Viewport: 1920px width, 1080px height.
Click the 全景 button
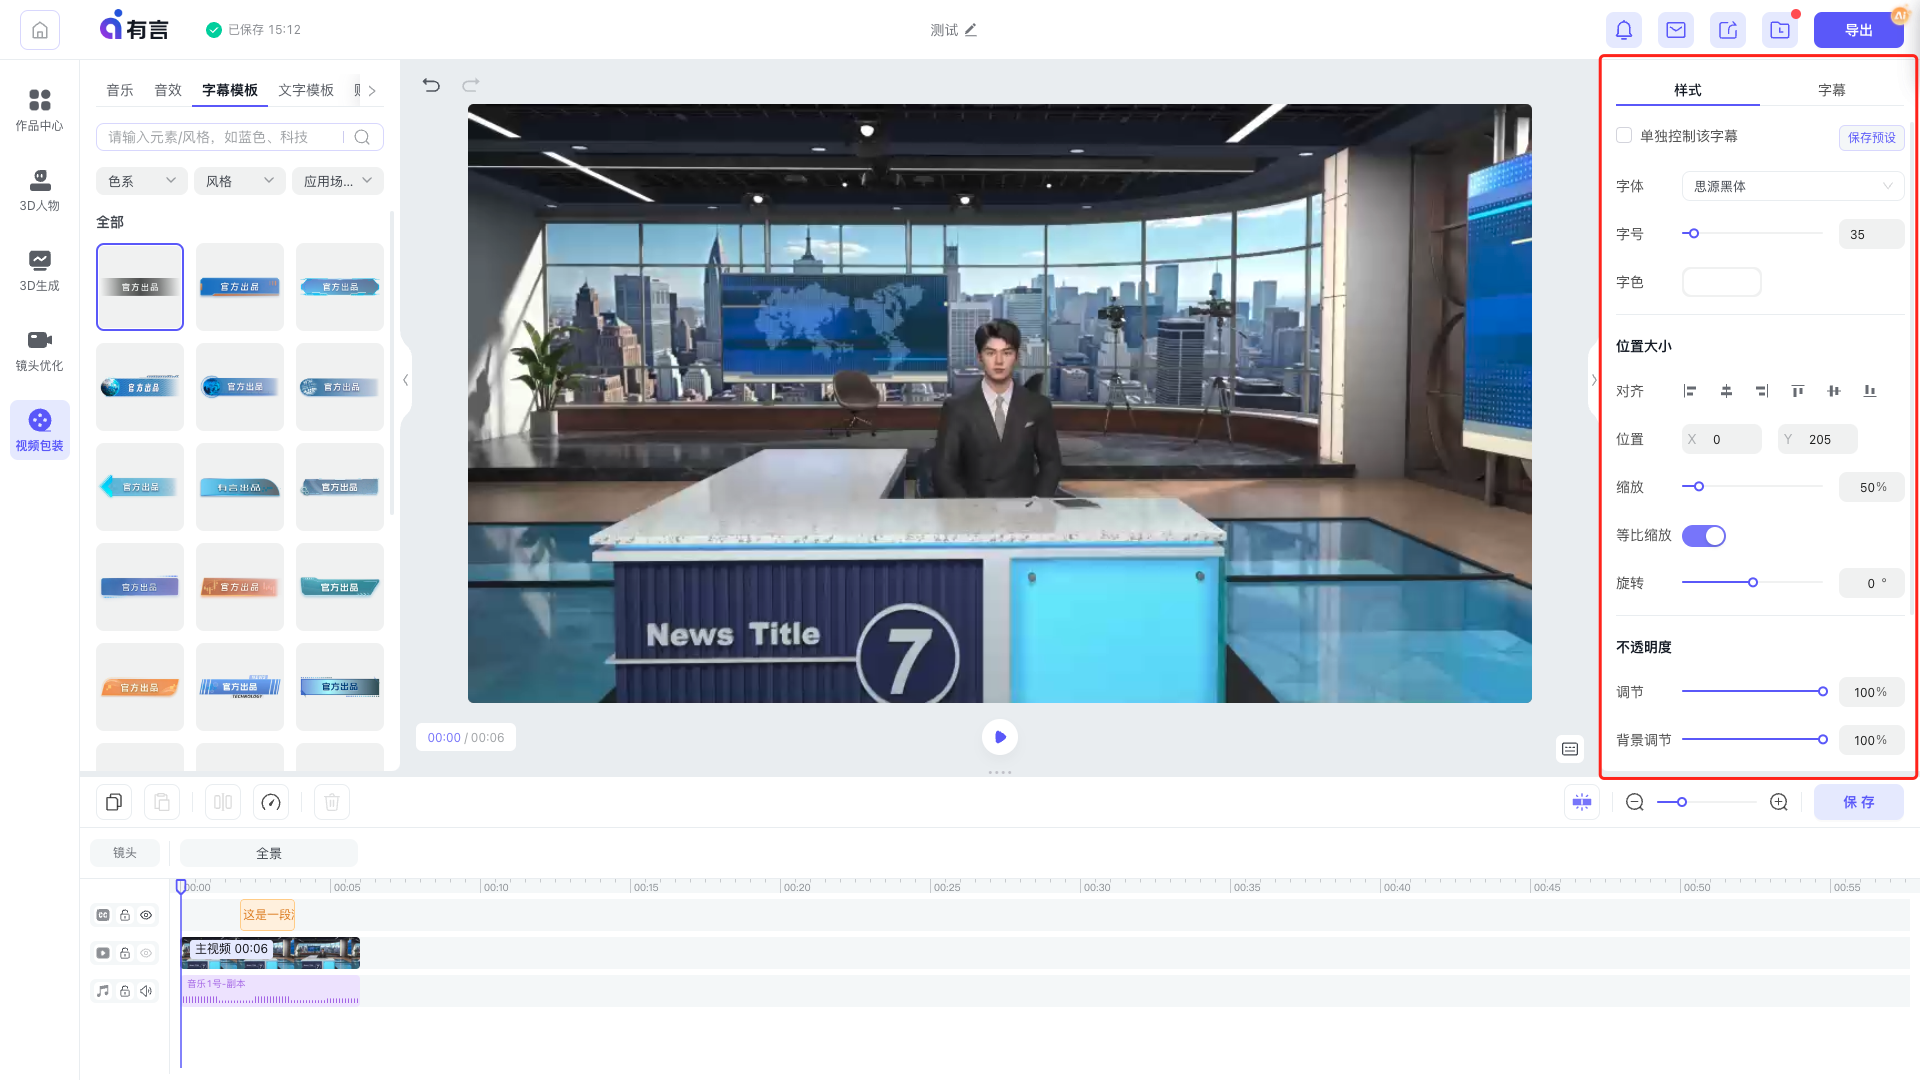click(269, 853)
